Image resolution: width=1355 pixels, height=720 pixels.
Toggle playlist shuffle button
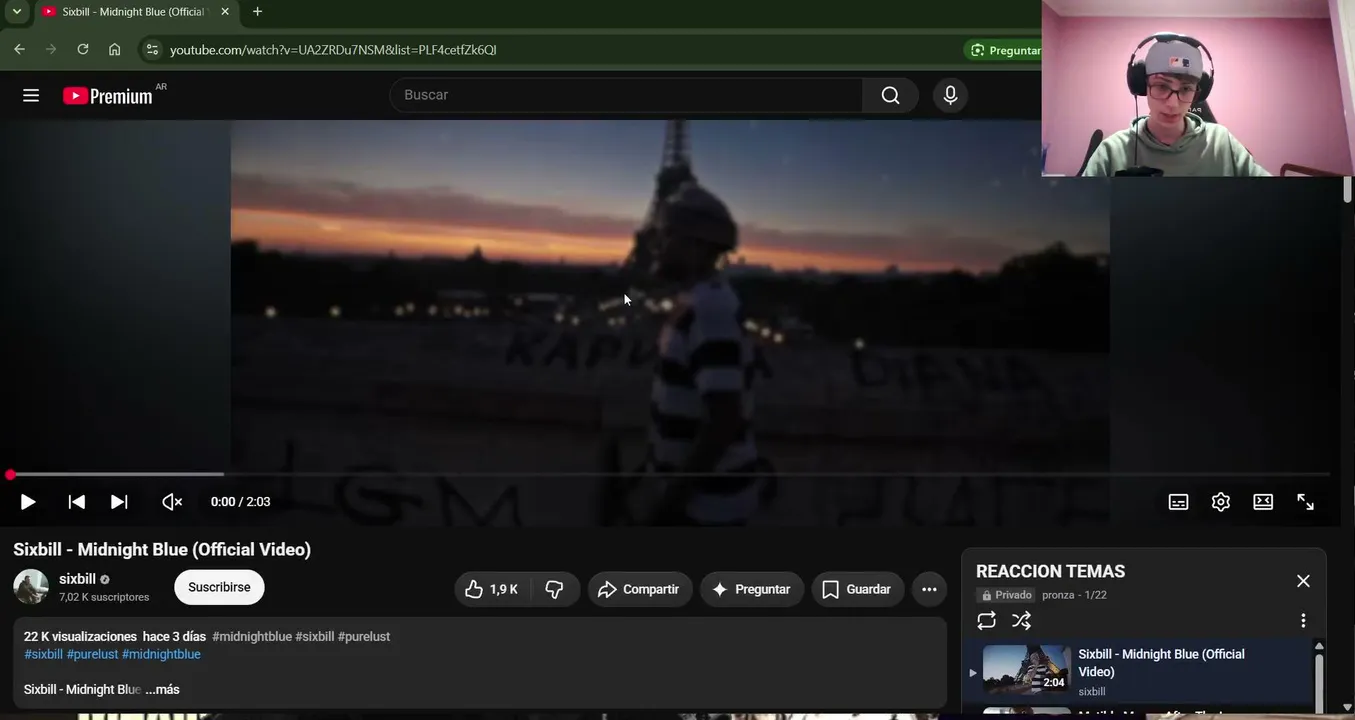click(1021, 621)
